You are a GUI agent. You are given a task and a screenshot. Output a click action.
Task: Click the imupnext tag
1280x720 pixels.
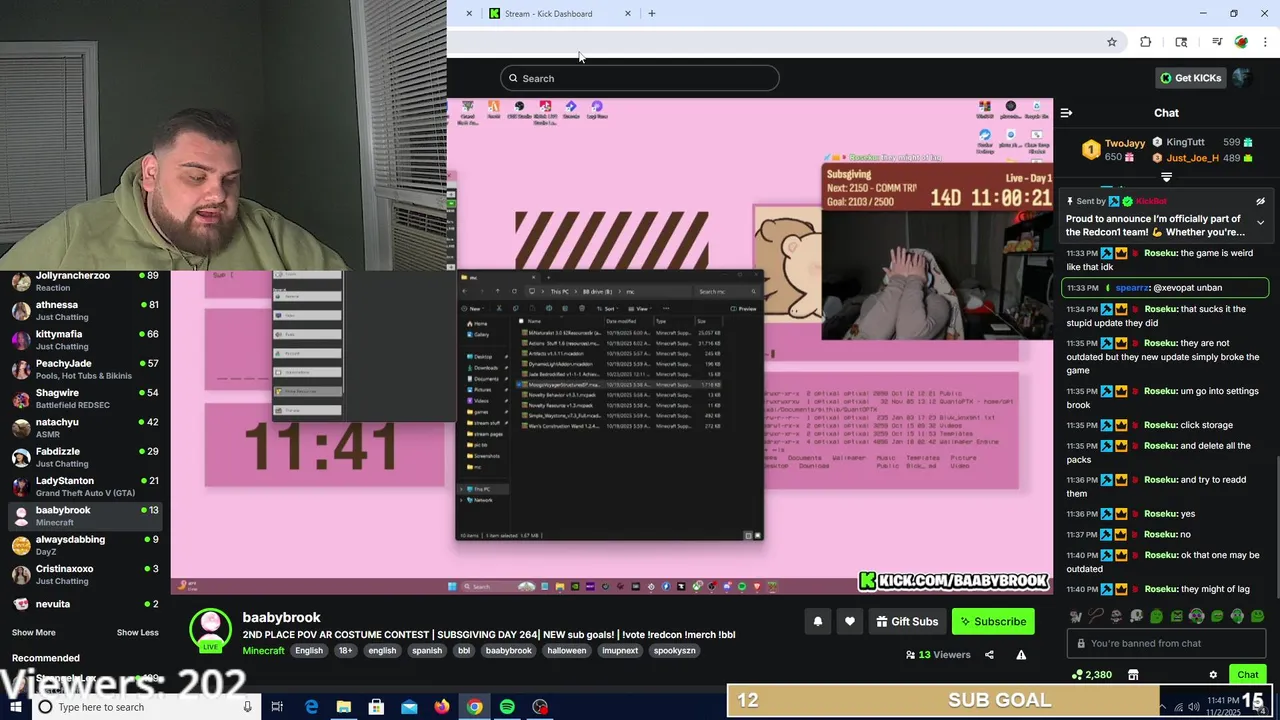click(620, 650)
